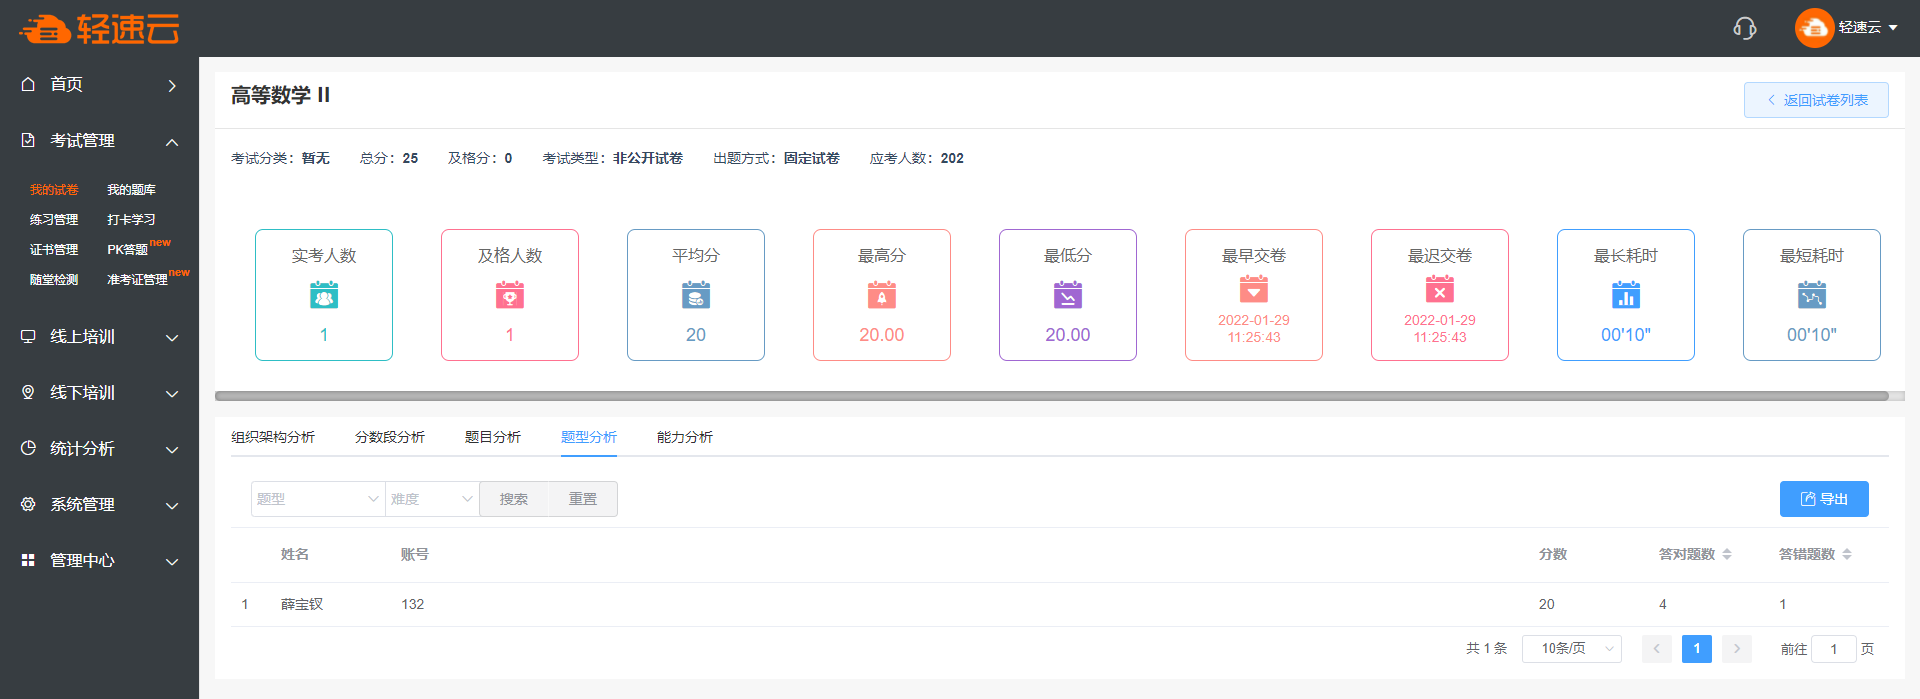Click the 最长耗时 bar chart icon
This screenshot has width=1920, height=699.
click(x=1625, y=295)
